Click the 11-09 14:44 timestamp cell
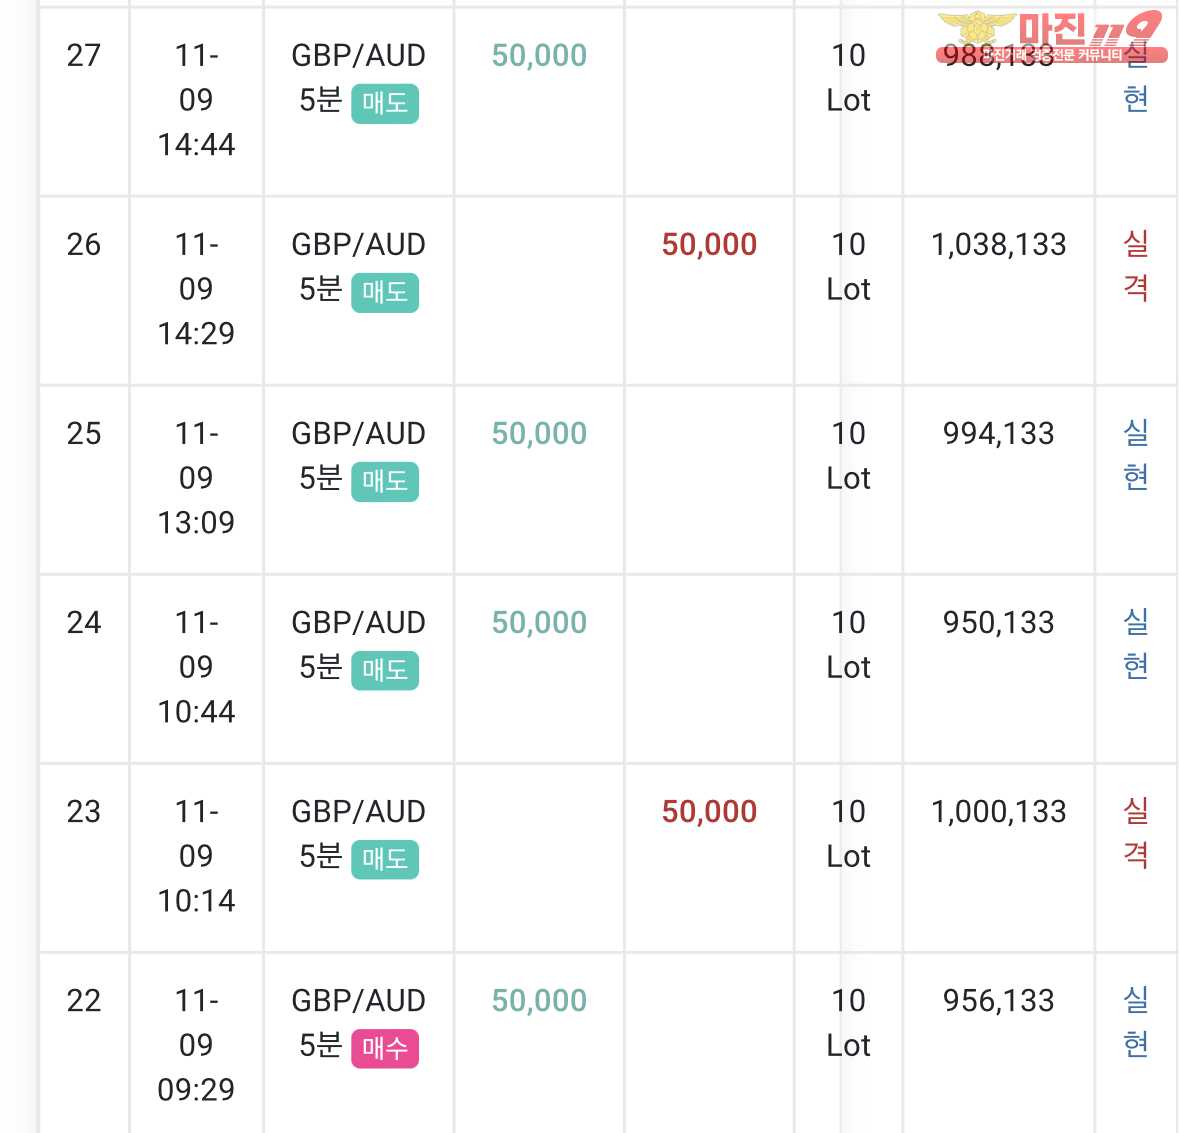The height and width of the screenshot is (1133, 1179). 196,100
